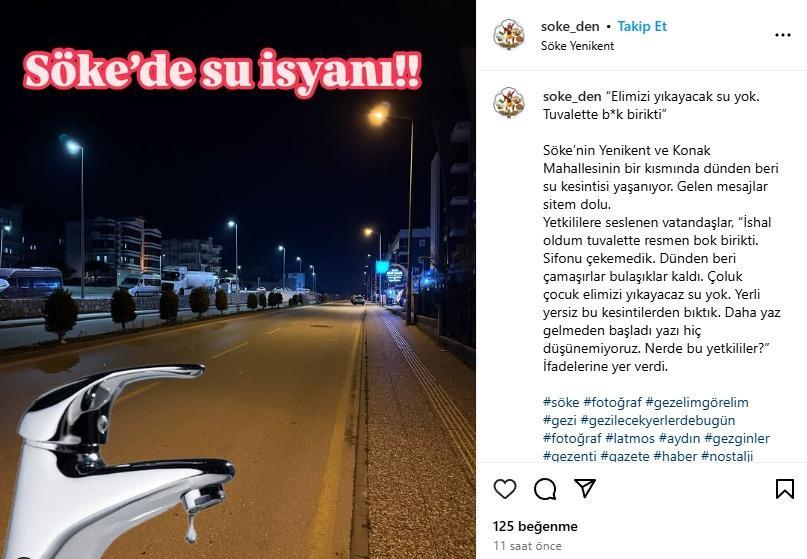Open the #söke hashtag
Viewport: 807px width, 559px height.
[561, 403]
